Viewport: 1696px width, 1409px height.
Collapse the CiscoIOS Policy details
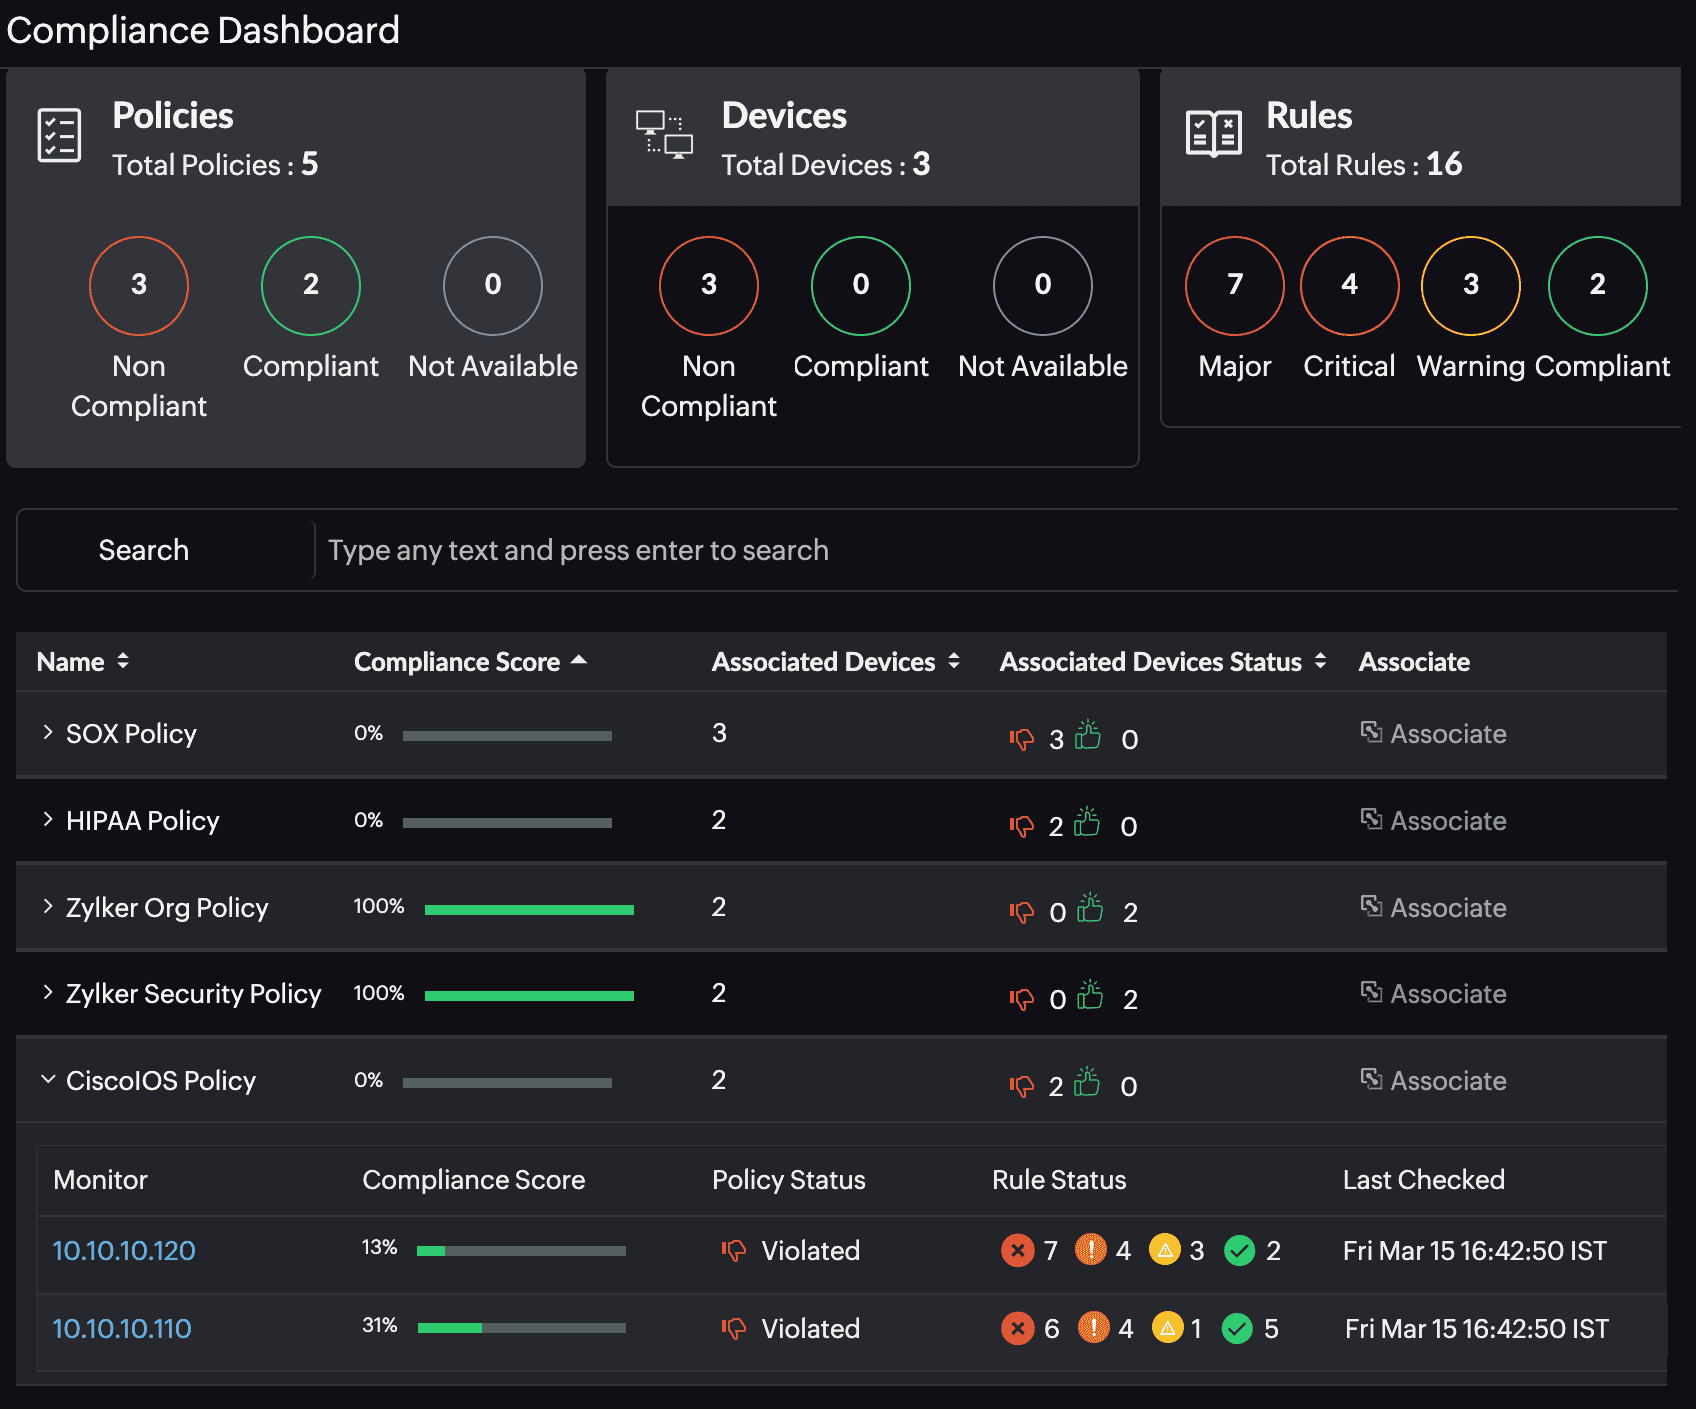pyautogui.click(x=46, y=1079)
